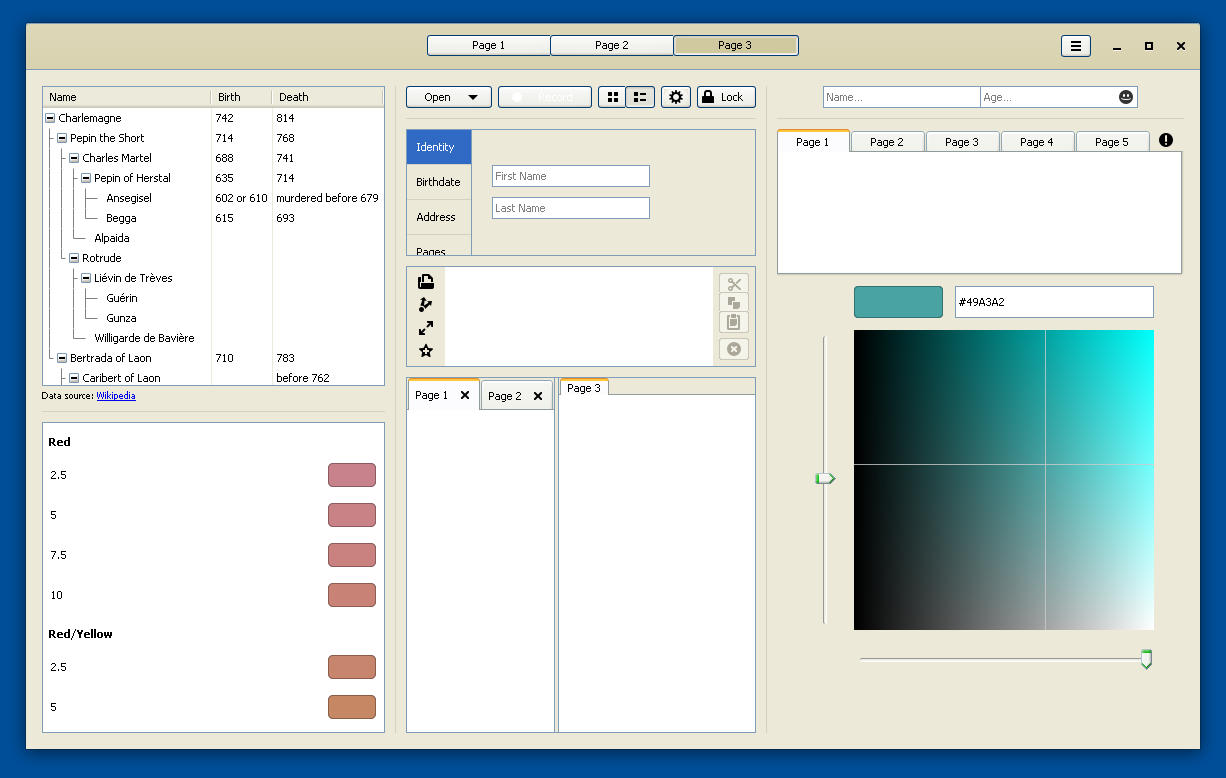Image resolution: width=1226 pixels, height=778 pixels.
Task: Click the print/inbox icon in the text toolbar
Action: [426, 281]
